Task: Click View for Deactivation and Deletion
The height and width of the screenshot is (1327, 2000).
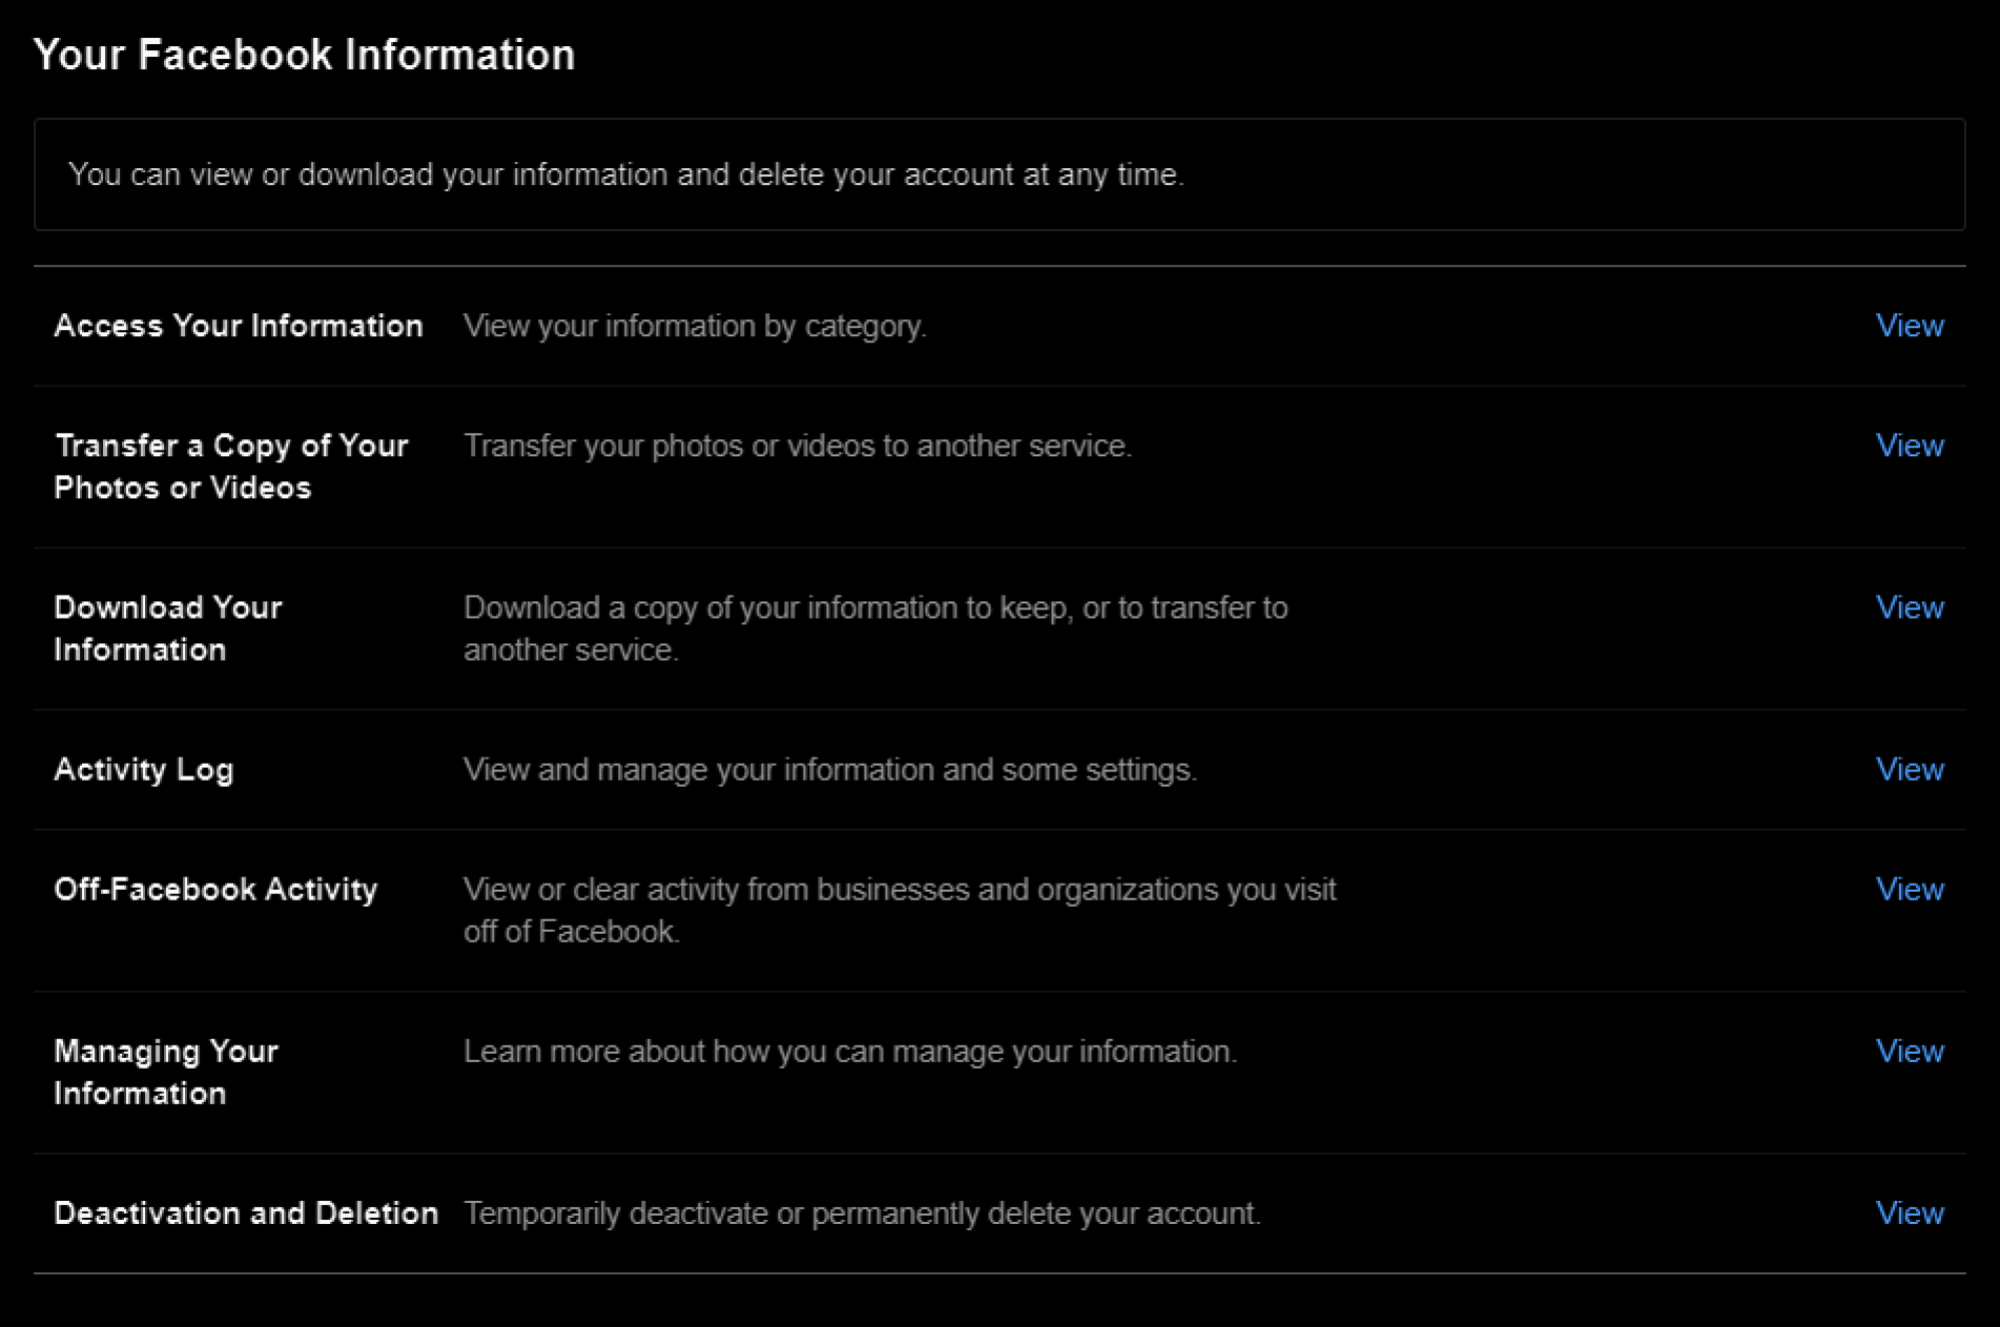Action: (1909, 1213)
